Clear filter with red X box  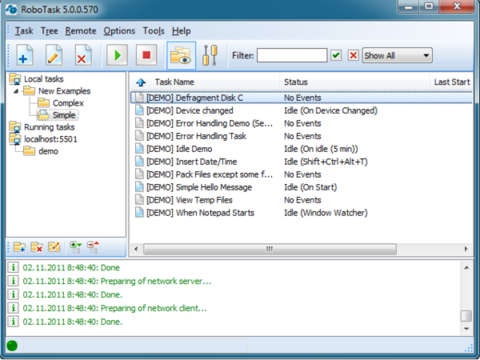(x=353, y=55)
